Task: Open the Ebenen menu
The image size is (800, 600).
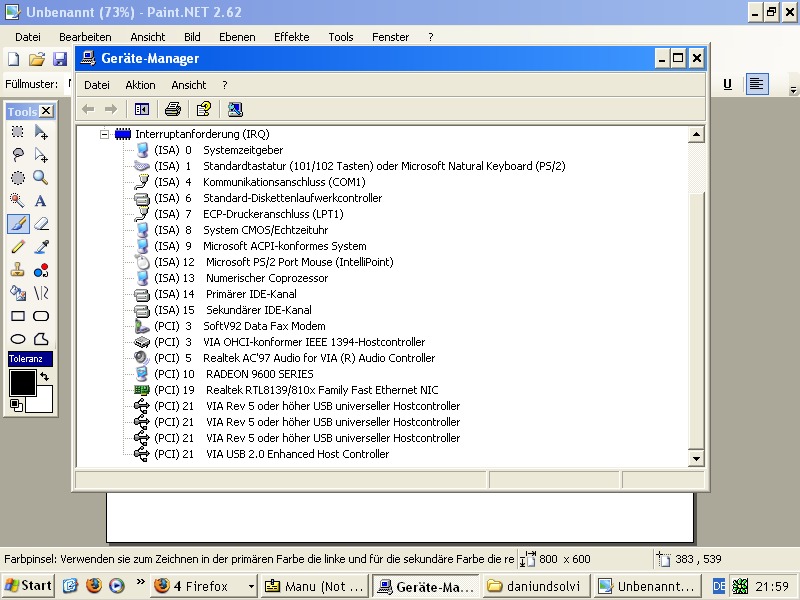Action: click(x=237, y=37)
